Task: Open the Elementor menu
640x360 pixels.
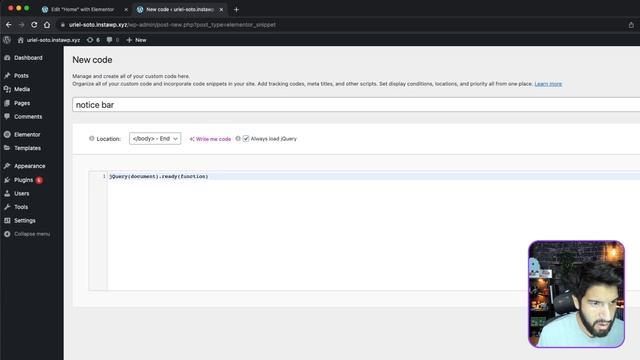Action: click(27, 135)
